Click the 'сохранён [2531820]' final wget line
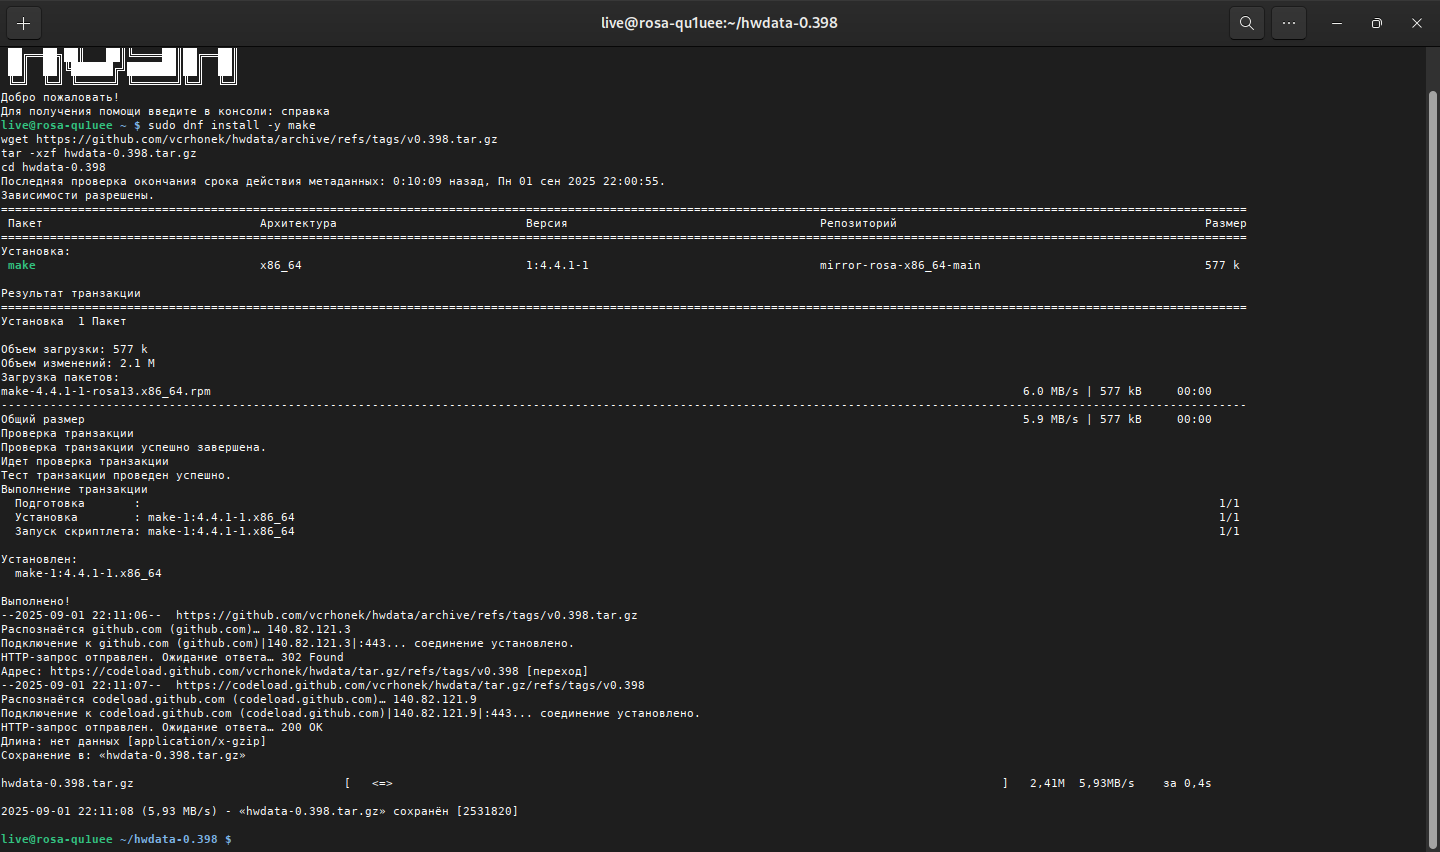The image size is (1440, 852). point(259,811)
